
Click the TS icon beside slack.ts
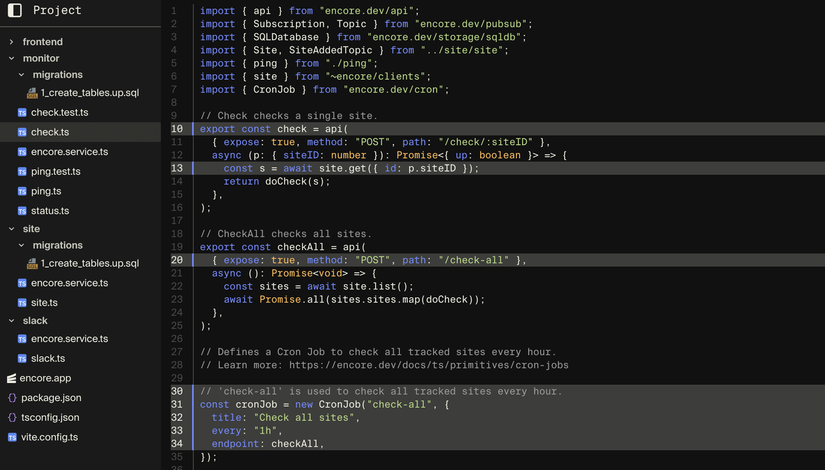(x=22, y=359)
